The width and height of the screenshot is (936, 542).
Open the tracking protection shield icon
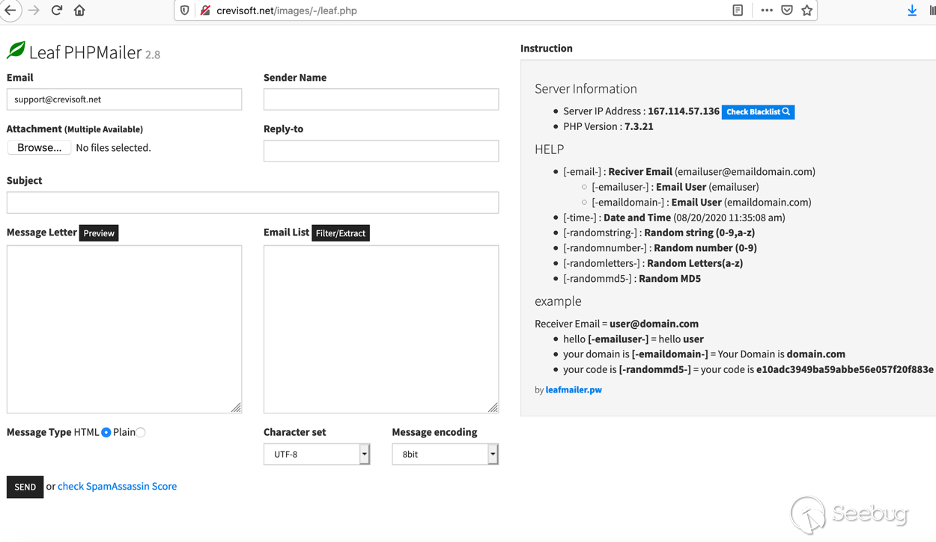[183, 10]
